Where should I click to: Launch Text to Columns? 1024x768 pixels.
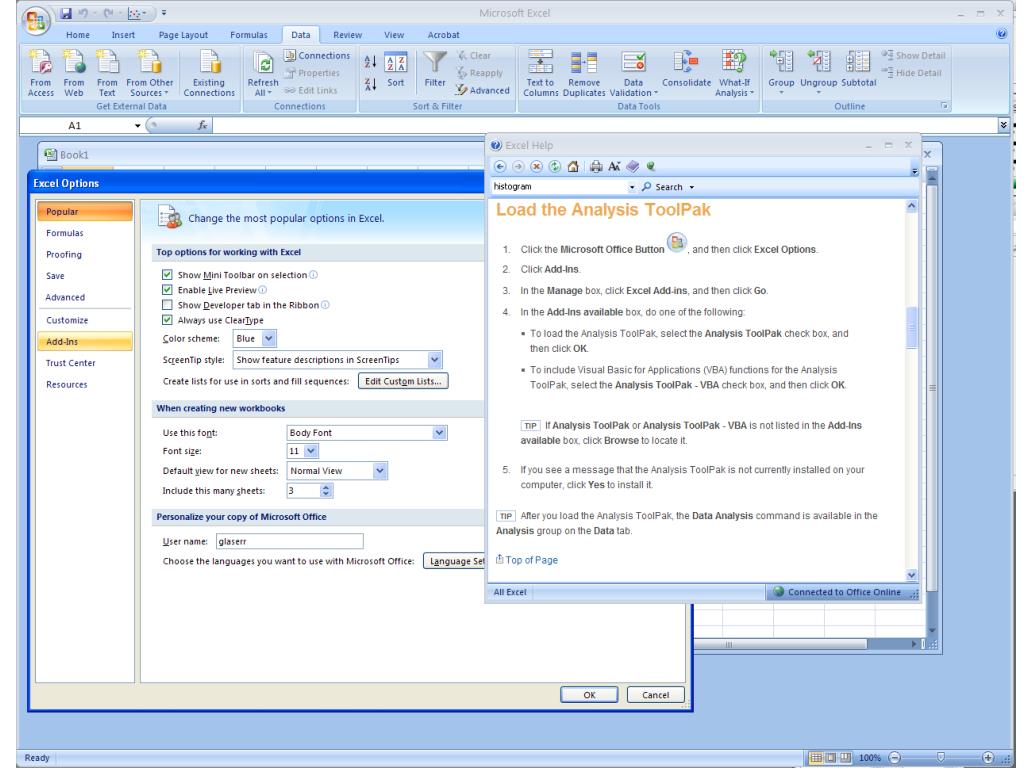[540, 74]
